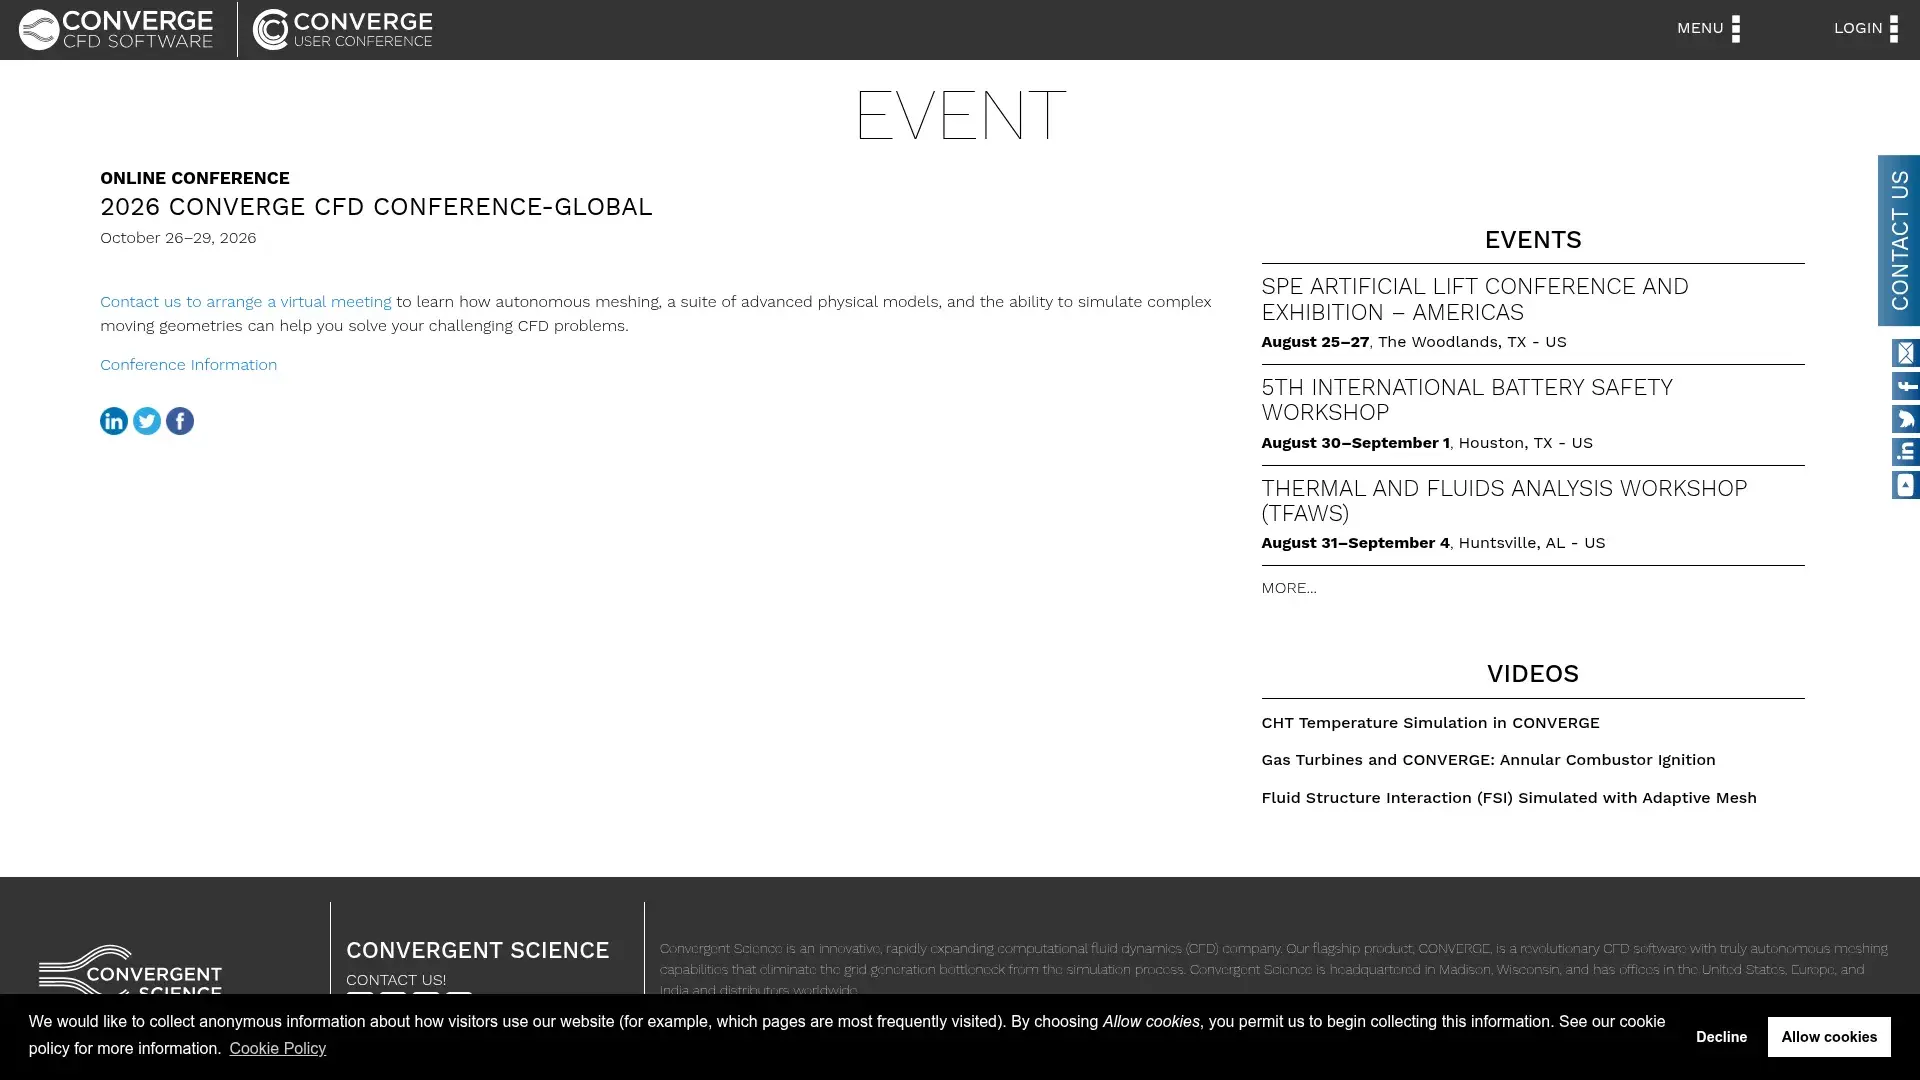Click the ONLINE CONFERENCE label
This screenshot has width=1920, height=1080.
[195, 178]
